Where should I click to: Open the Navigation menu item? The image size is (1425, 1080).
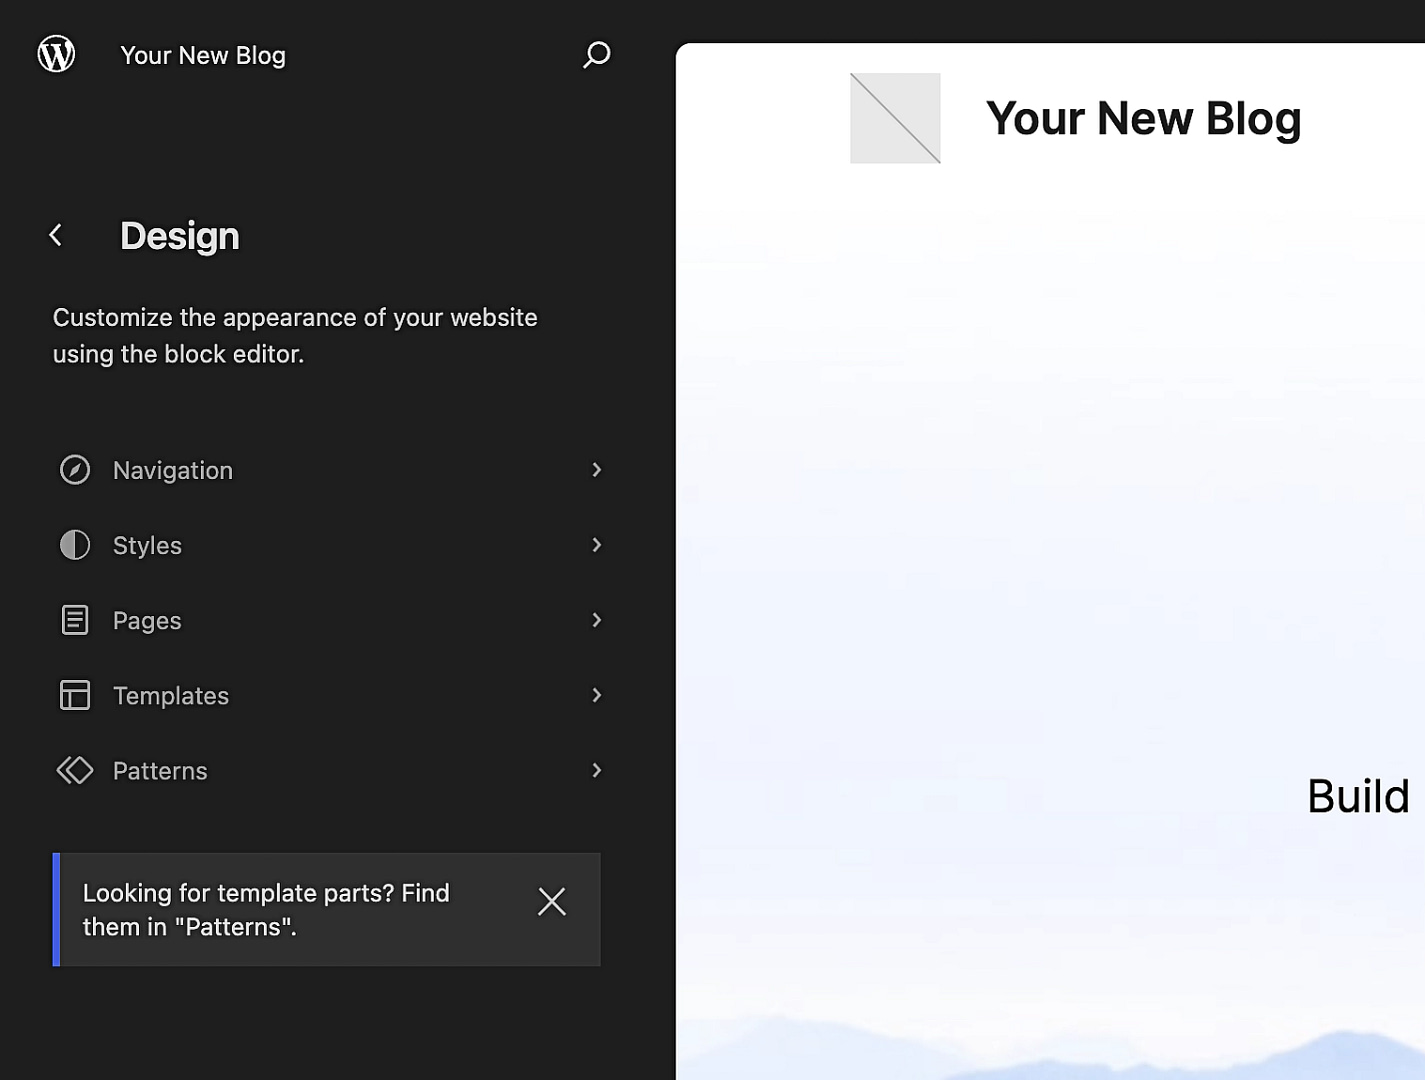pyautogui.click(x=329, y=470)
